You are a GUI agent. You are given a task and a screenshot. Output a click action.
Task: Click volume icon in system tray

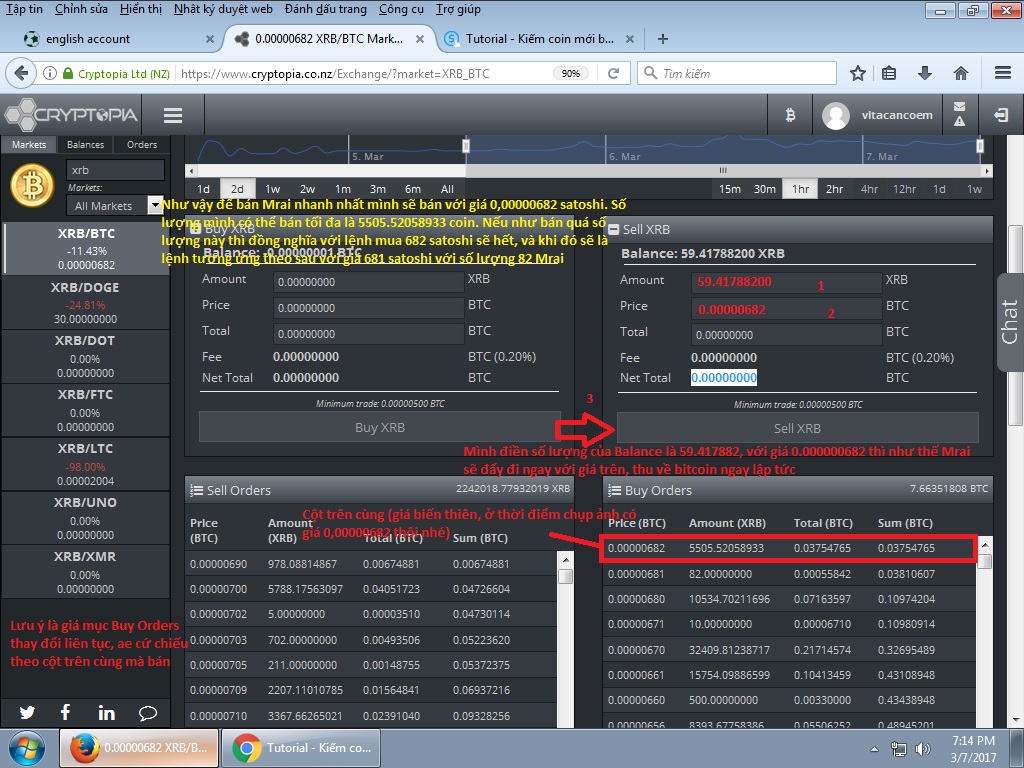[923, 749]
